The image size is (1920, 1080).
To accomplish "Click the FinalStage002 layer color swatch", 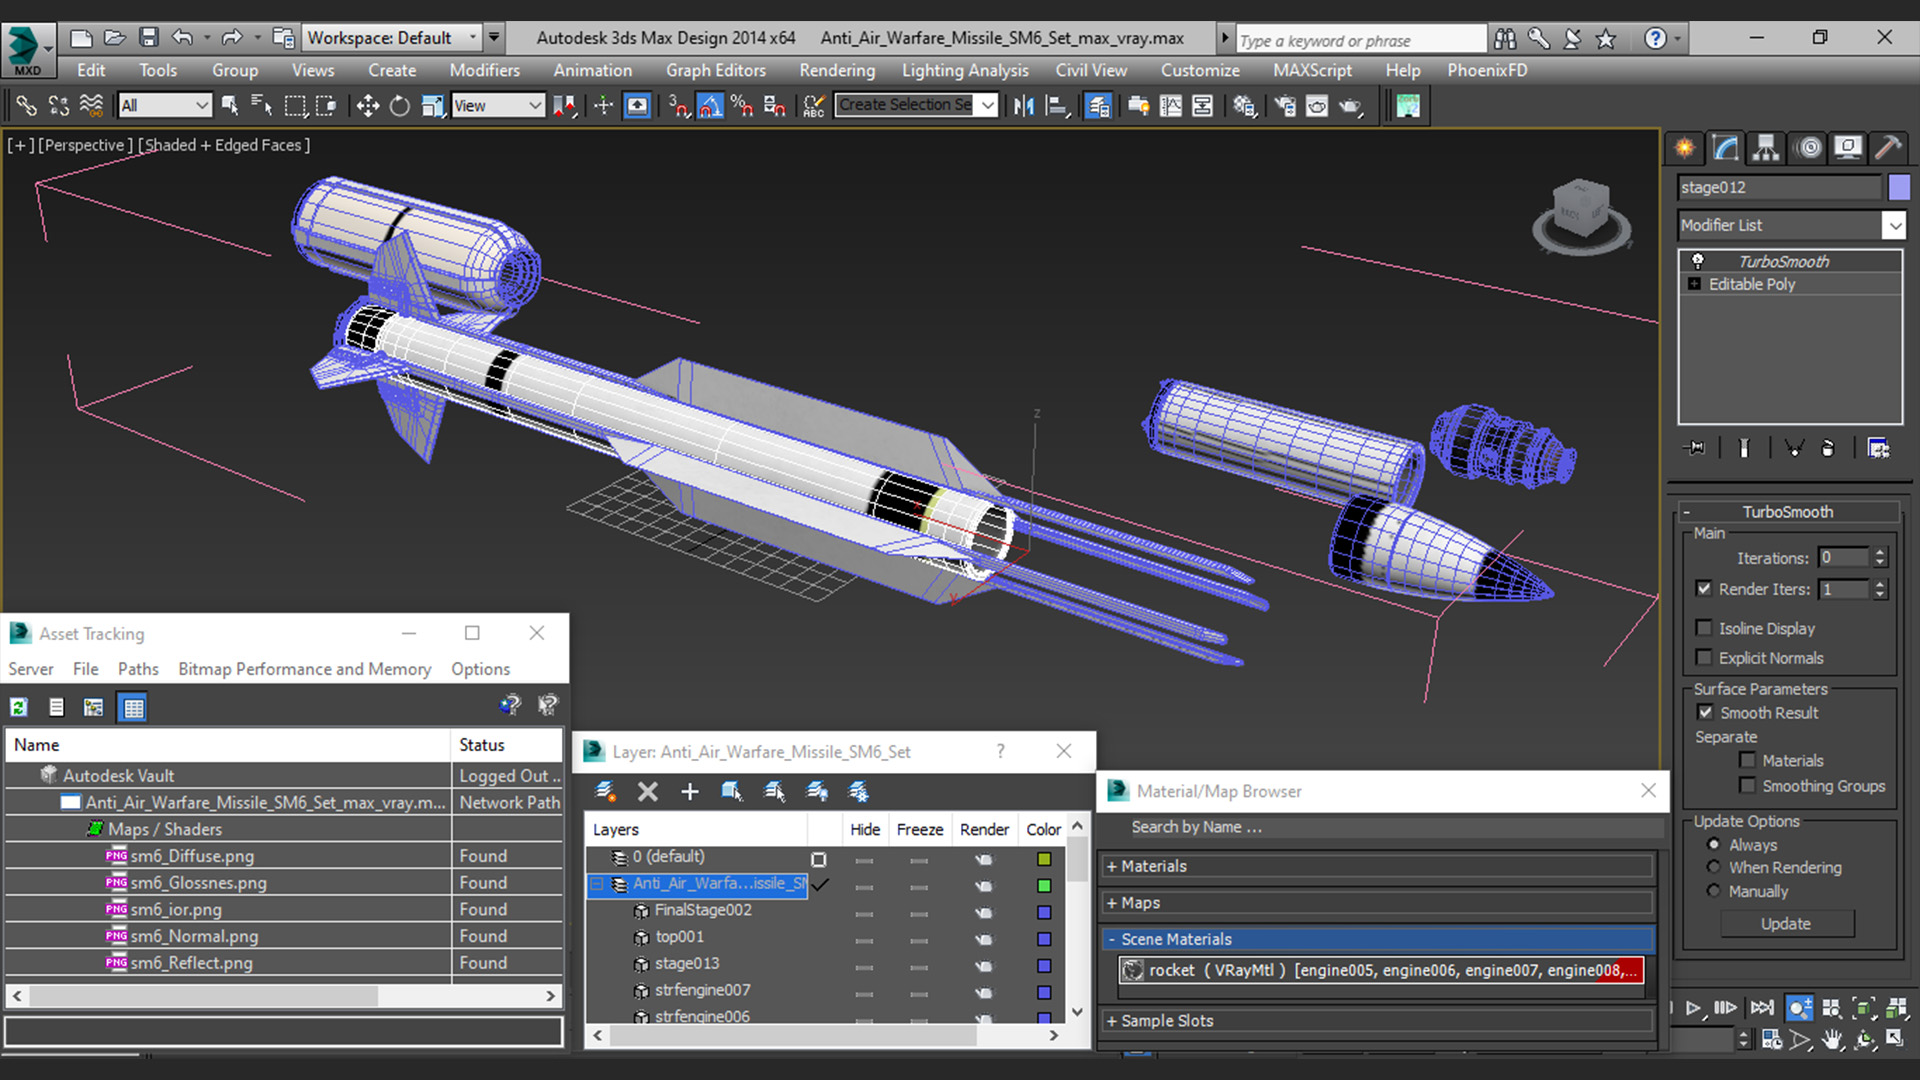I will (x=1044, y=912).
